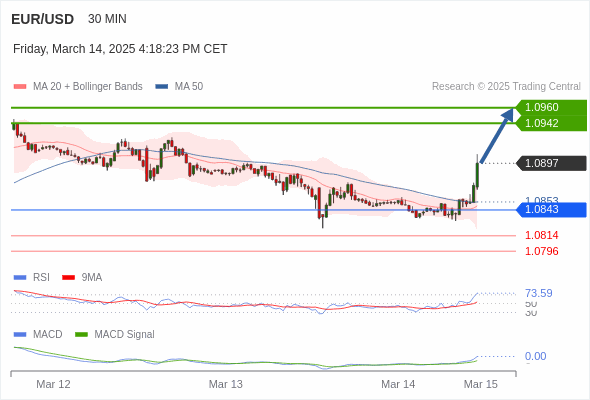Viewport: 590px width, 400px height.
Task: Click the EUR/USD pair title
Action: tap(43, 19)
